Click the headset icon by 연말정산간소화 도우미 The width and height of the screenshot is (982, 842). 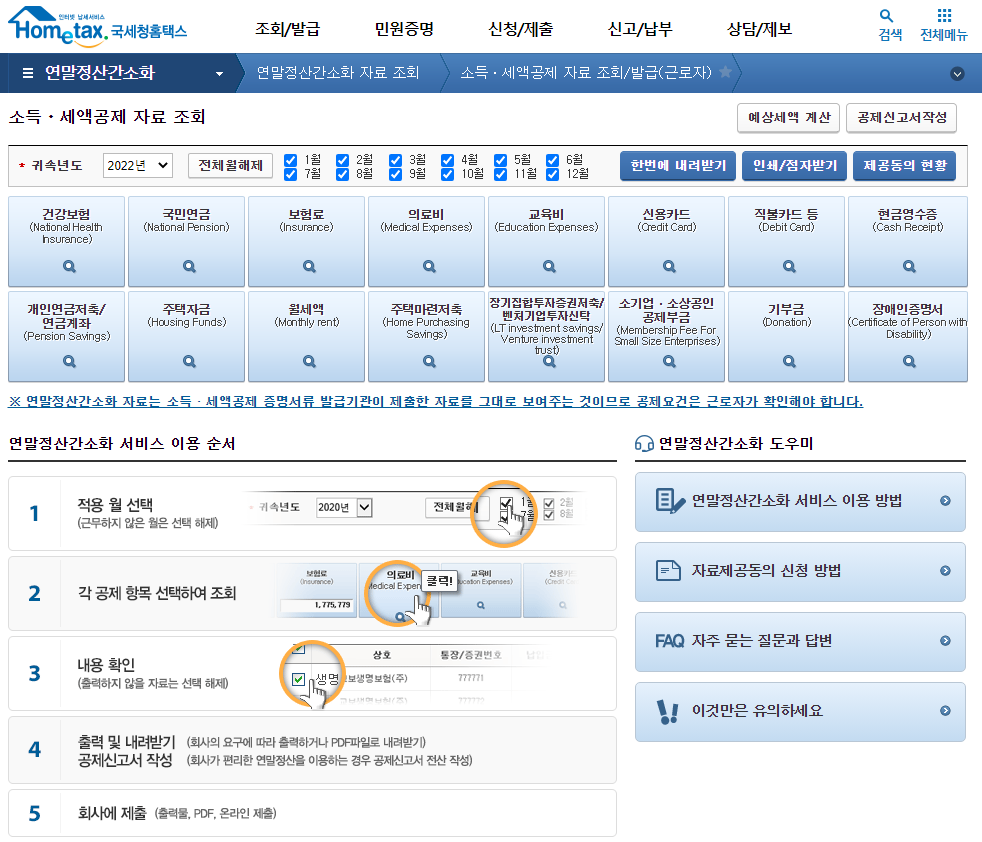point(644,444)
